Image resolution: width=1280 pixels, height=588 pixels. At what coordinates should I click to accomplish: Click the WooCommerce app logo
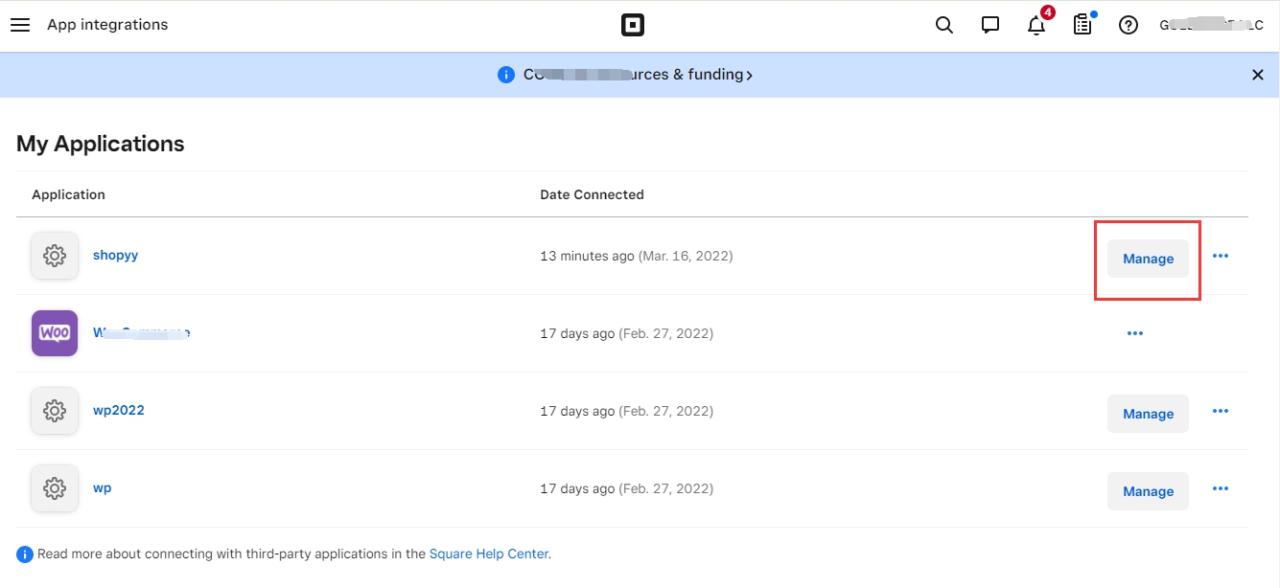point(54,333)
